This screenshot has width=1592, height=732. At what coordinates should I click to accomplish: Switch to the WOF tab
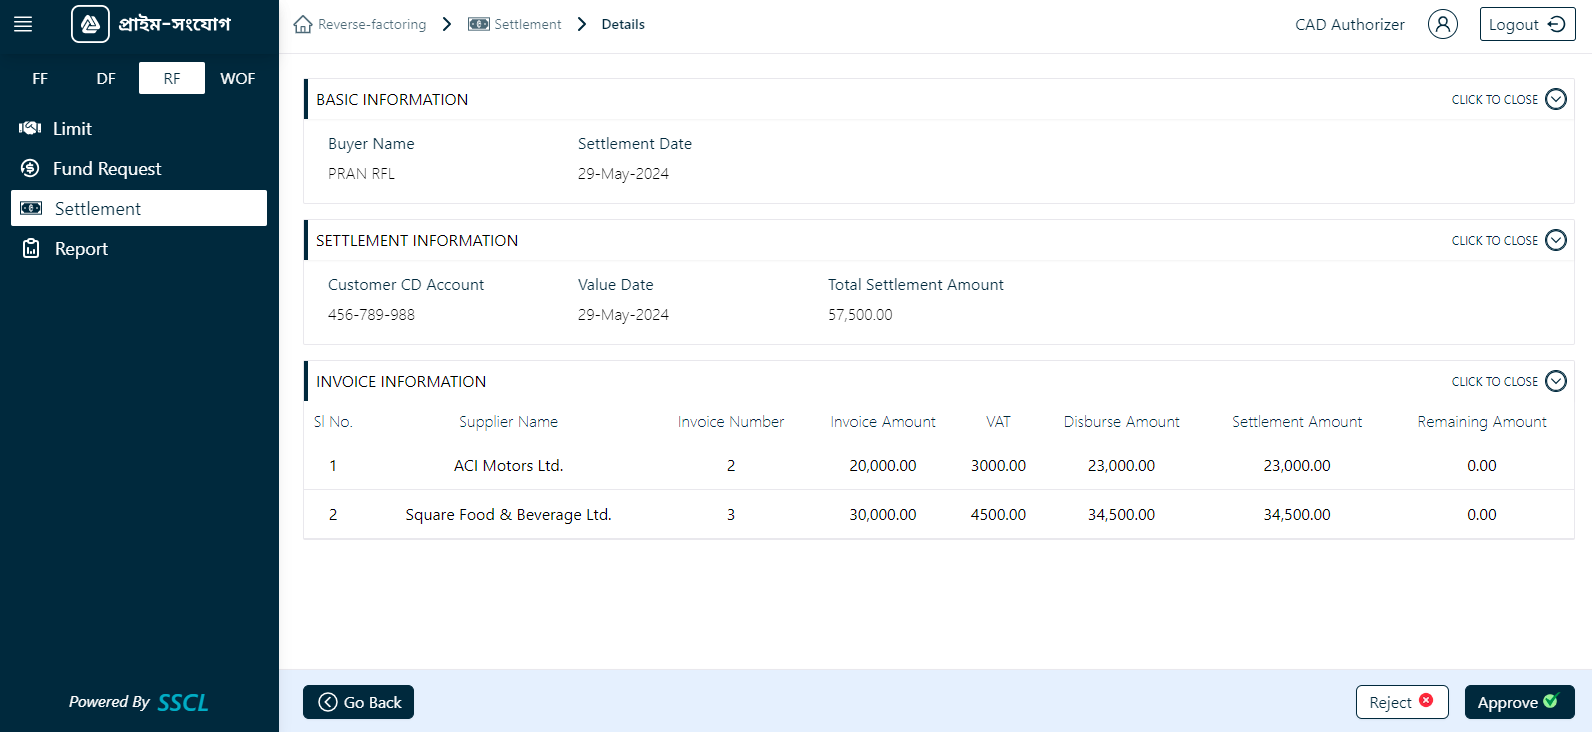(238, 78)
